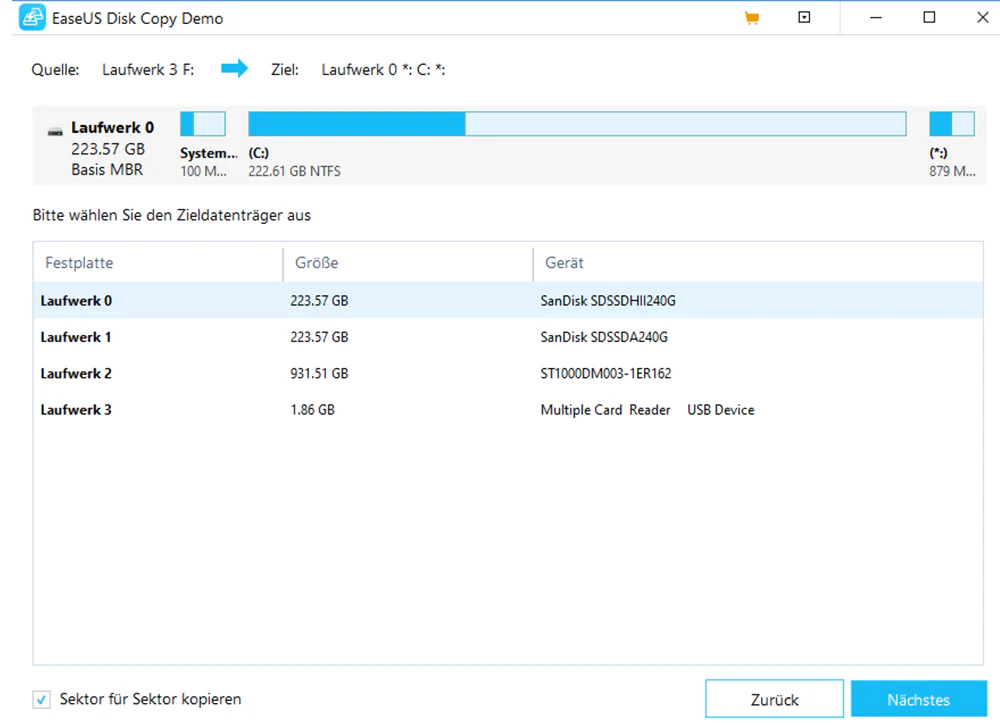Click the ST1000DM003-1ER162 device cell
This screenshot has width=1000, height=727.
point(606,373)
